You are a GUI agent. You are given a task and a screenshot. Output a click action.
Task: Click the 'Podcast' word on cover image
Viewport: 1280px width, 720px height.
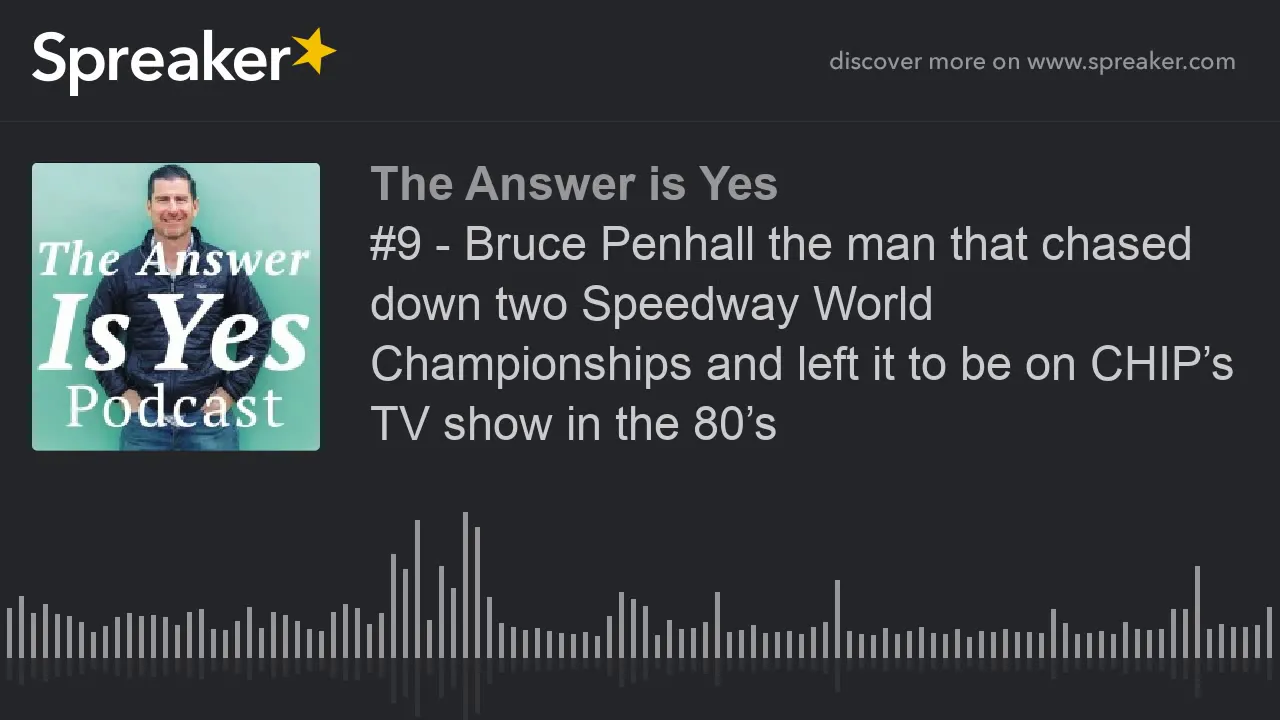click(x=175, y=407)
